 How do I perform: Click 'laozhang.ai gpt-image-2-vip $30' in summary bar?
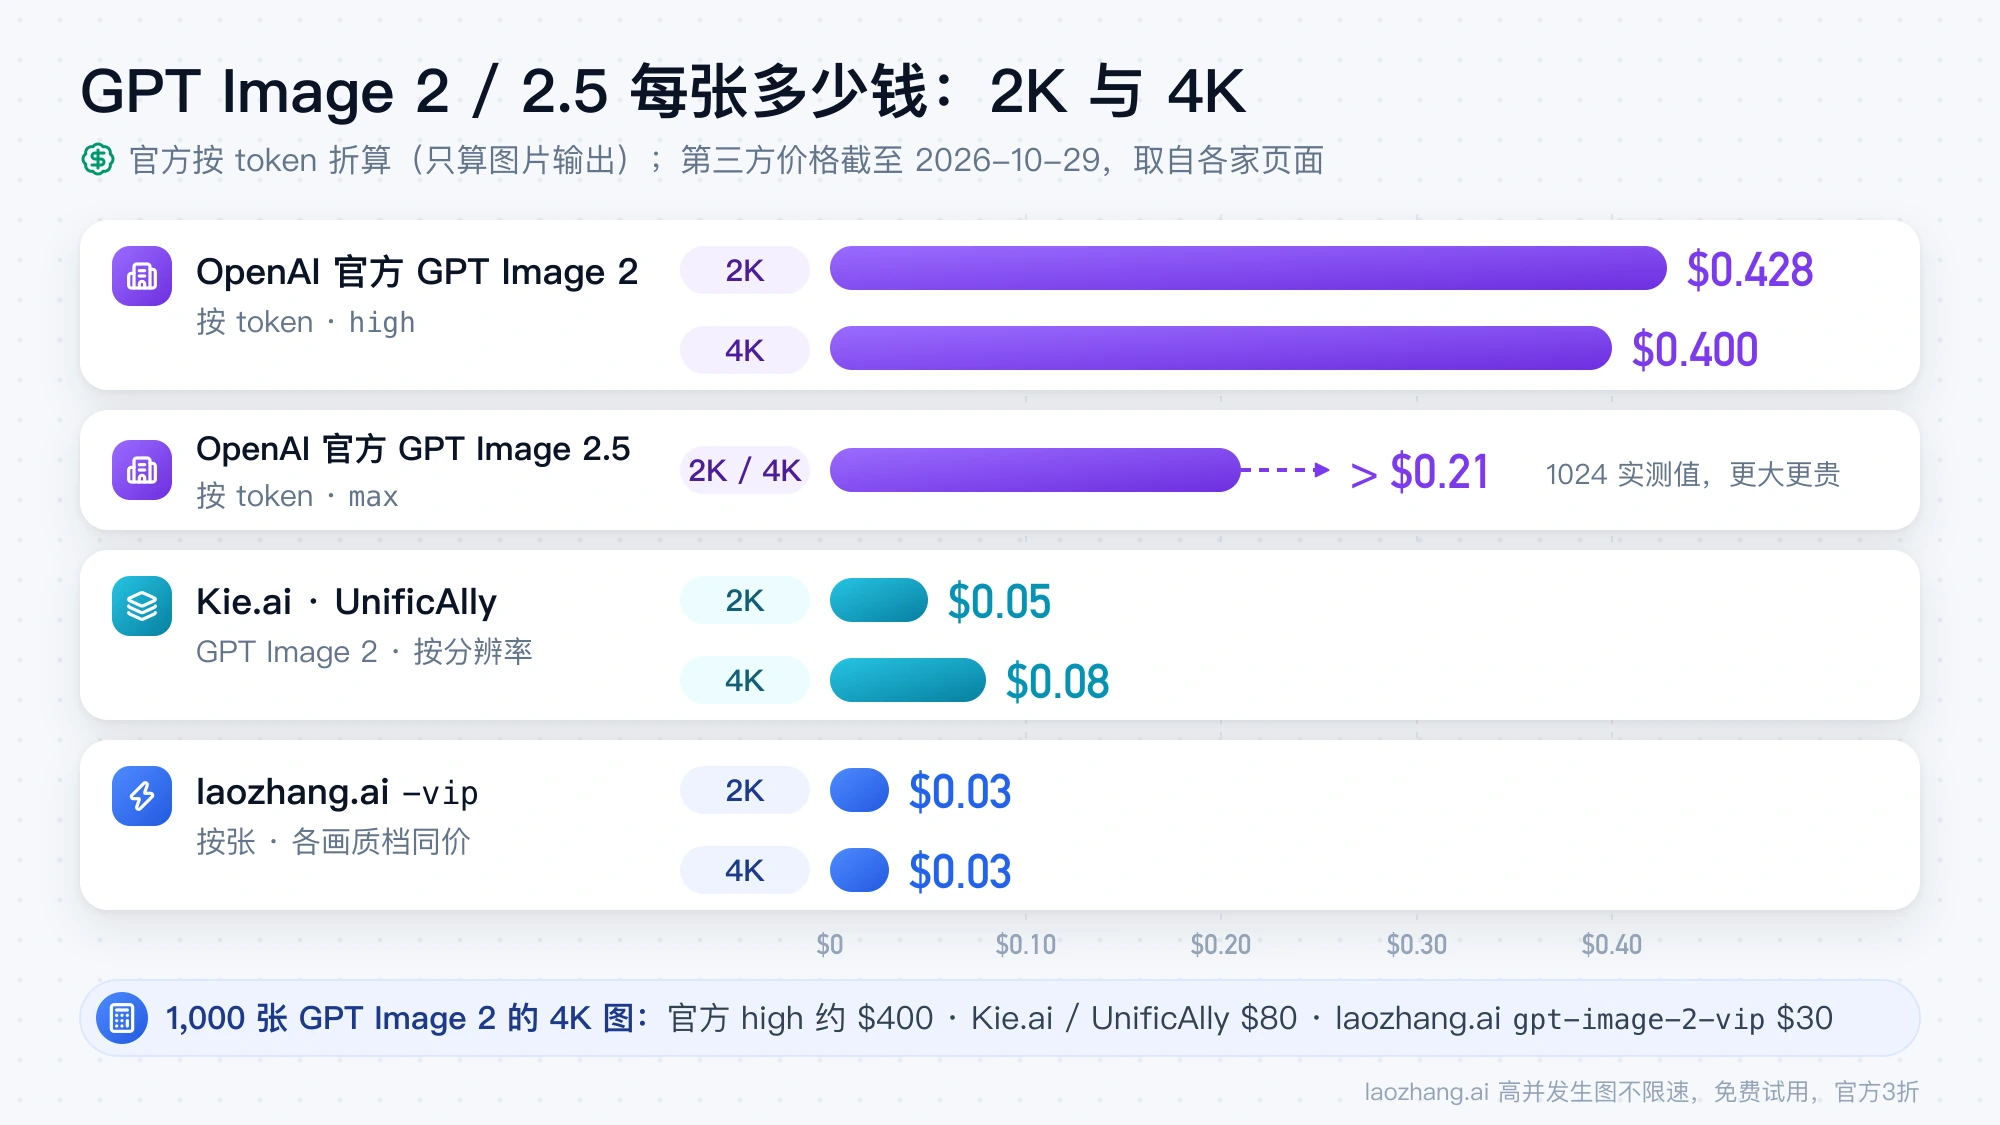(x=1584, y=1018)
